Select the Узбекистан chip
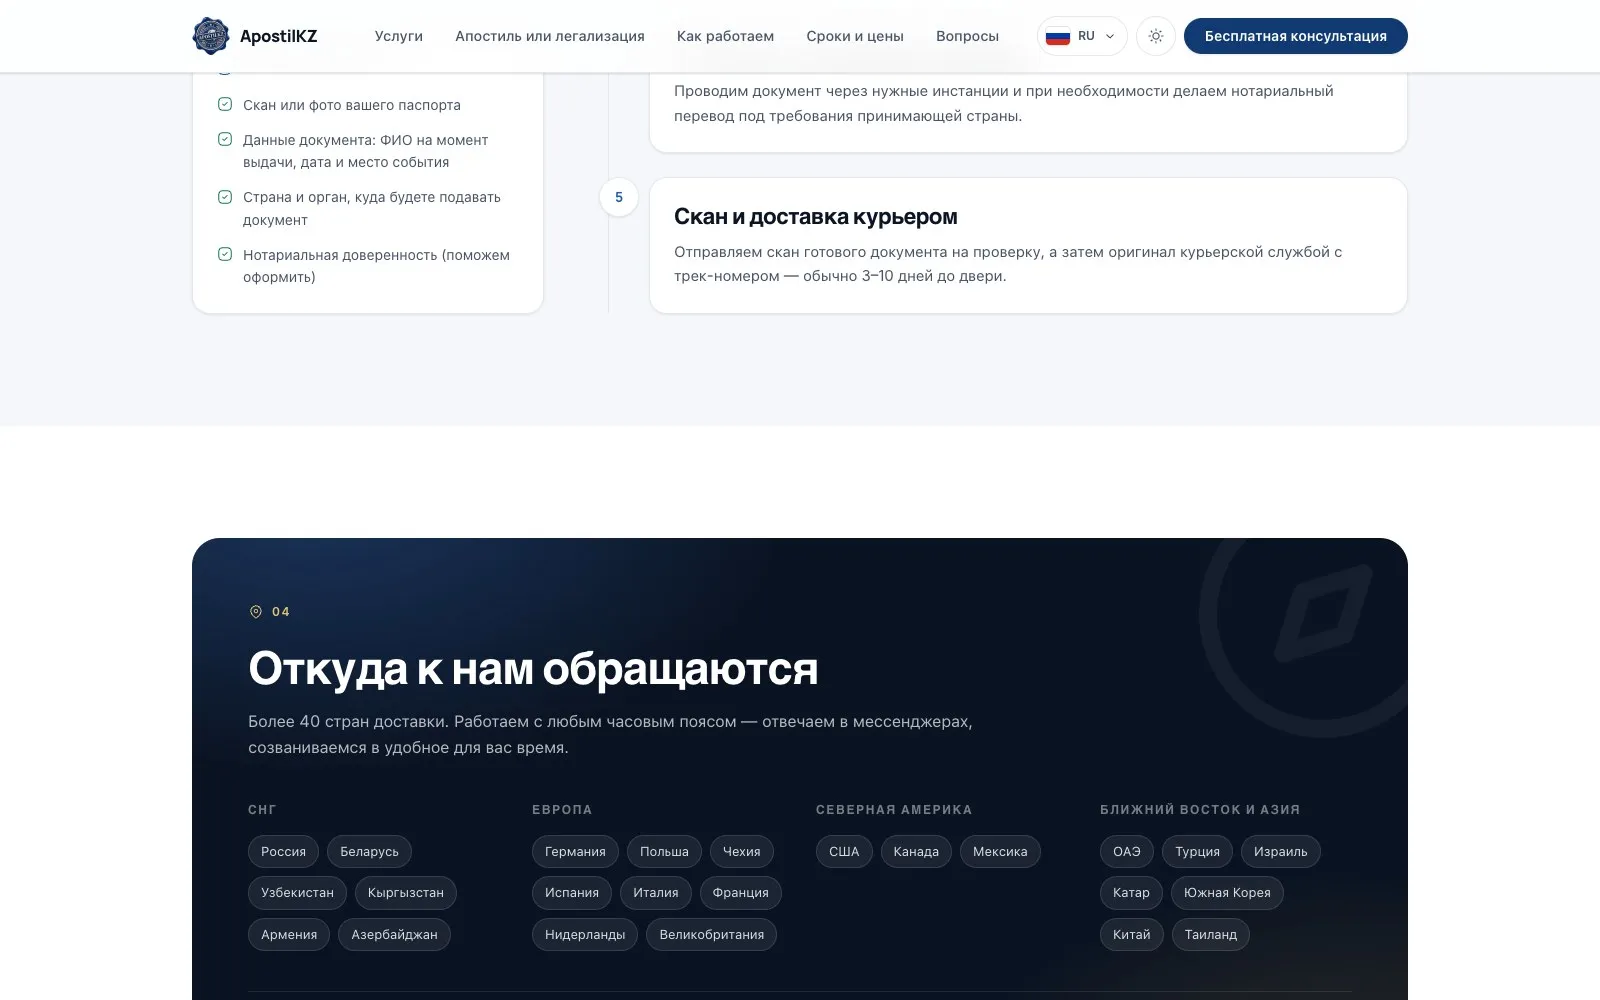 click(297, 893)
